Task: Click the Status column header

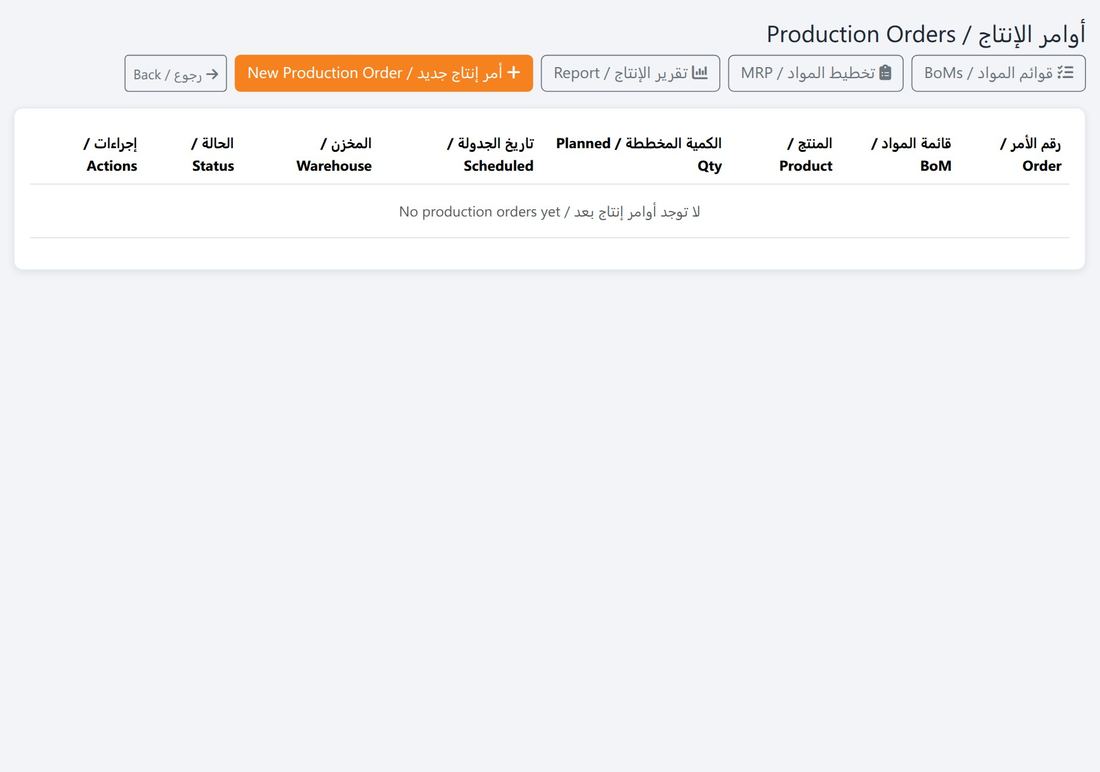Action: (213, 154)
